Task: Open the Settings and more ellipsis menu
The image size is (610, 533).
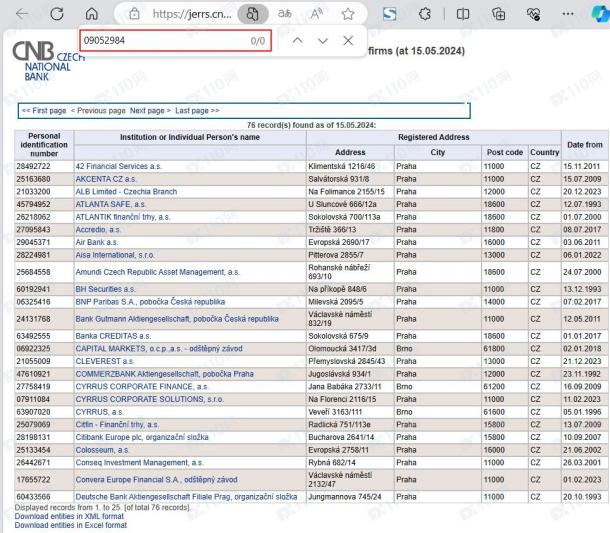Action: (568, 14)
